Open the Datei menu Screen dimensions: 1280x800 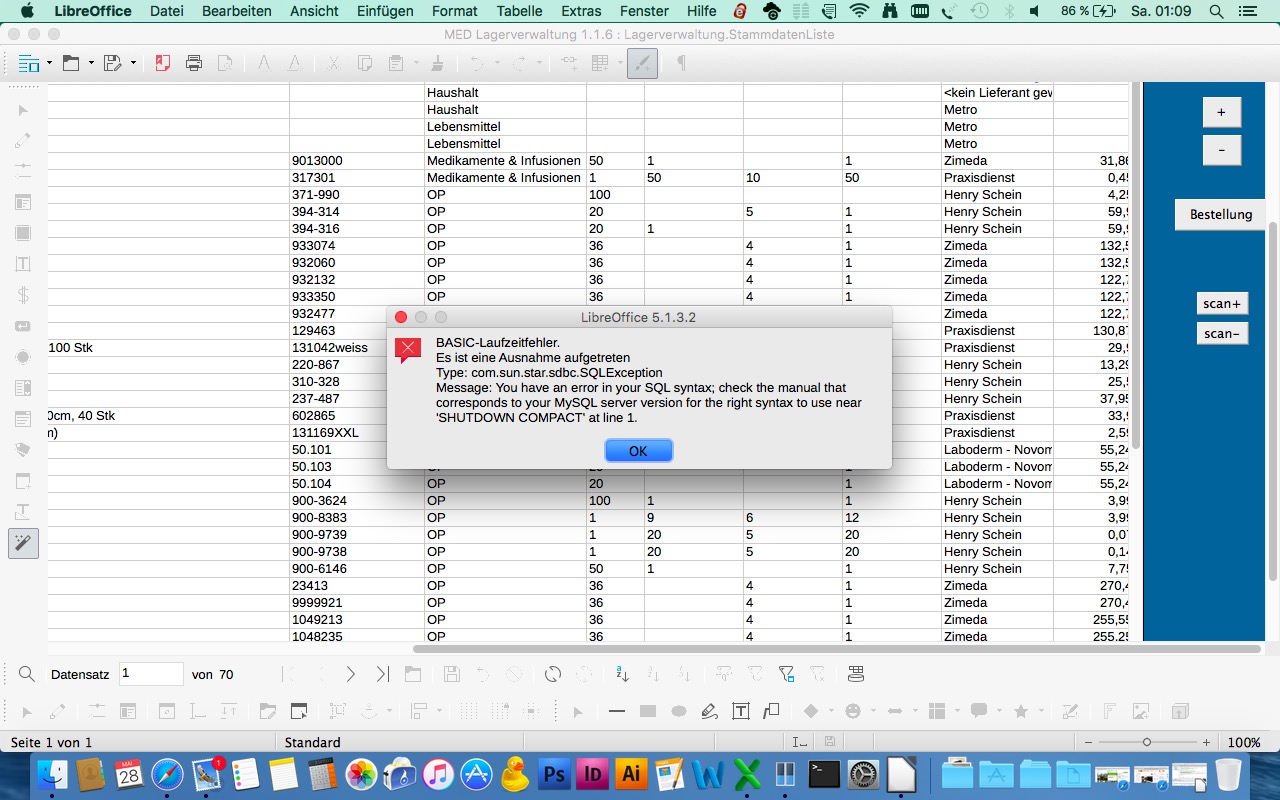click(167, 11)
